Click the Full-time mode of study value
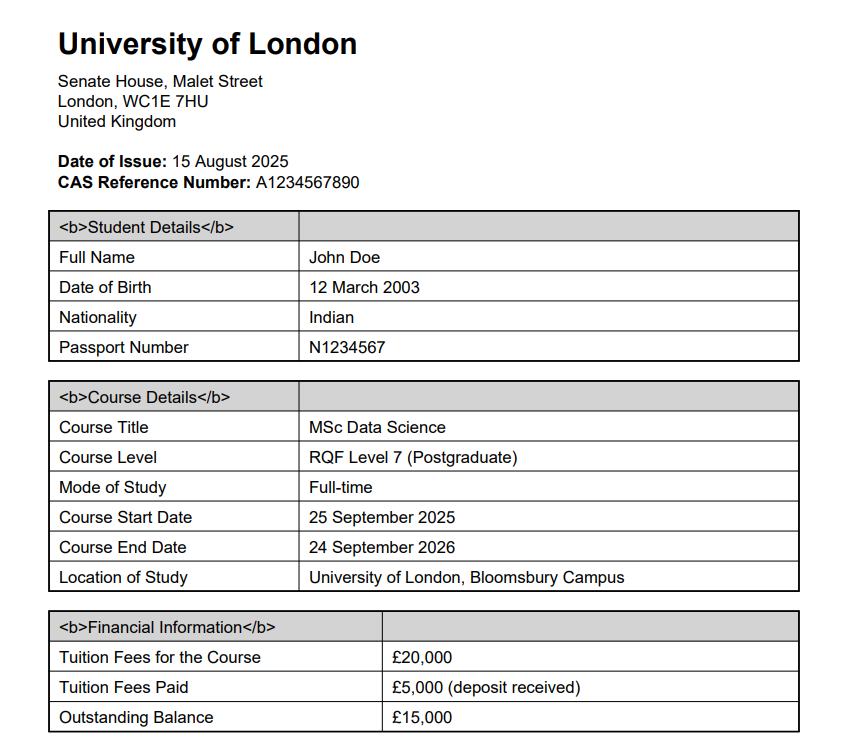 coord(340,487)
